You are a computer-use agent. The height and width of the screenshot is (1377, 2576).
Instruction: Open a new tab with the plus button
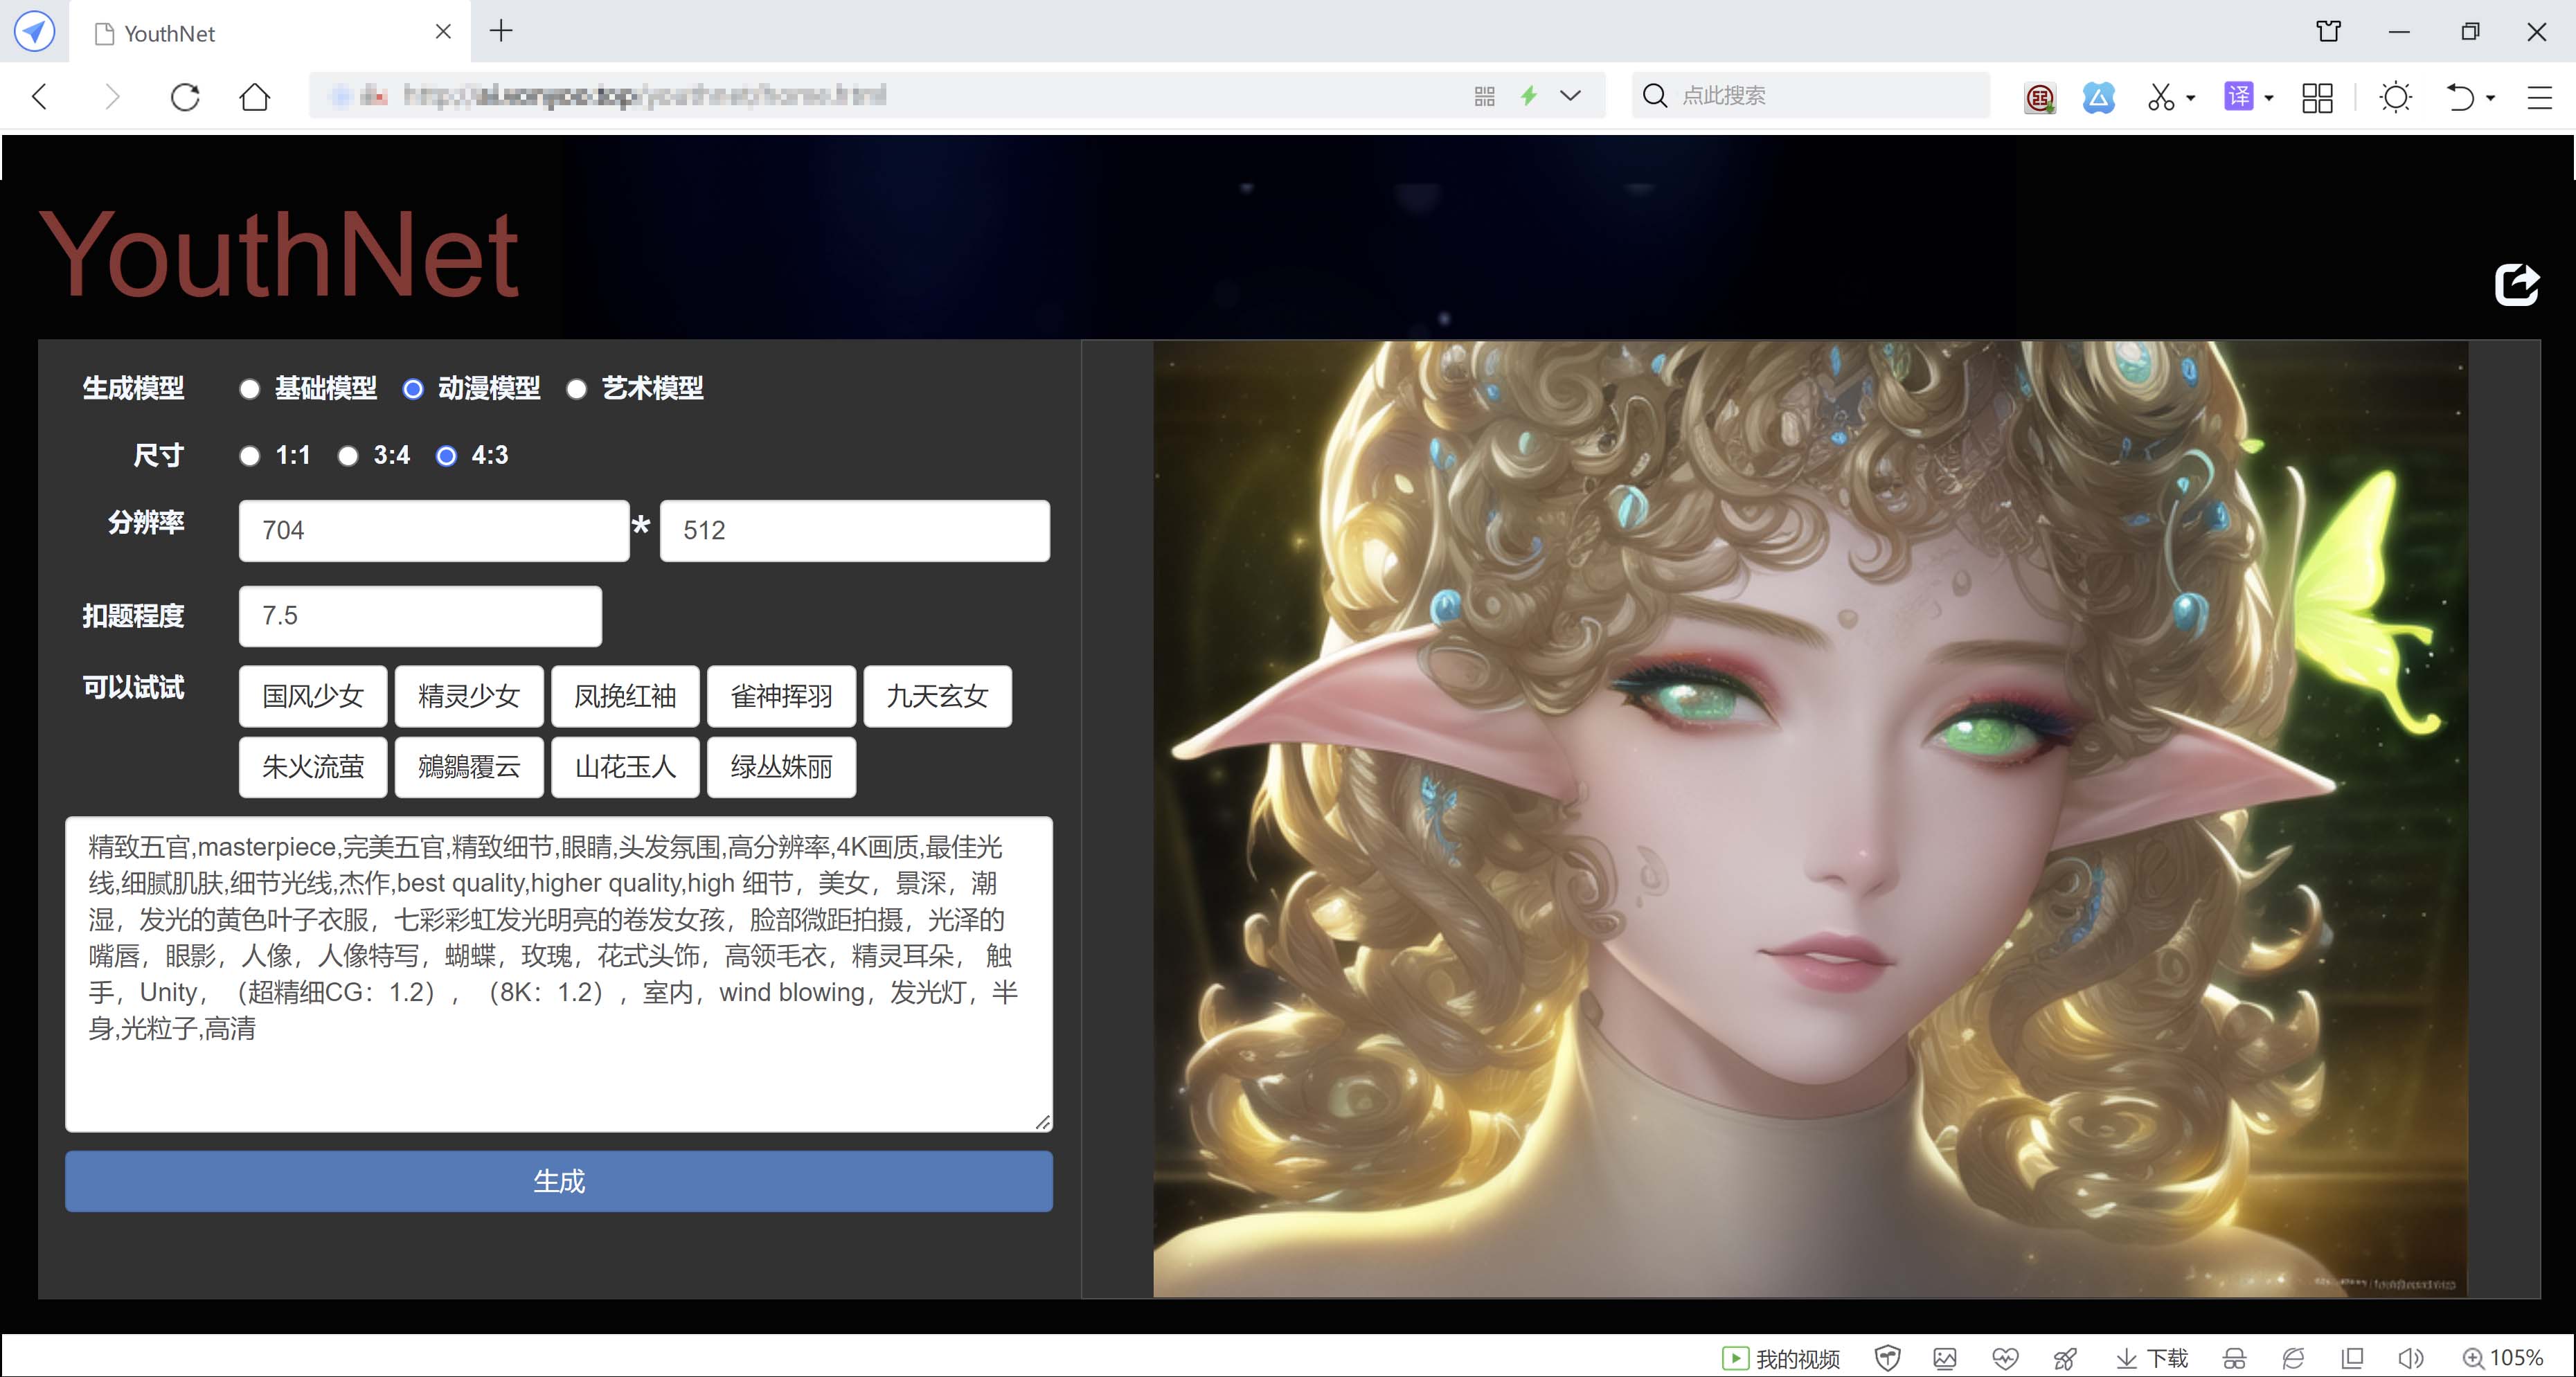(501, 31)
